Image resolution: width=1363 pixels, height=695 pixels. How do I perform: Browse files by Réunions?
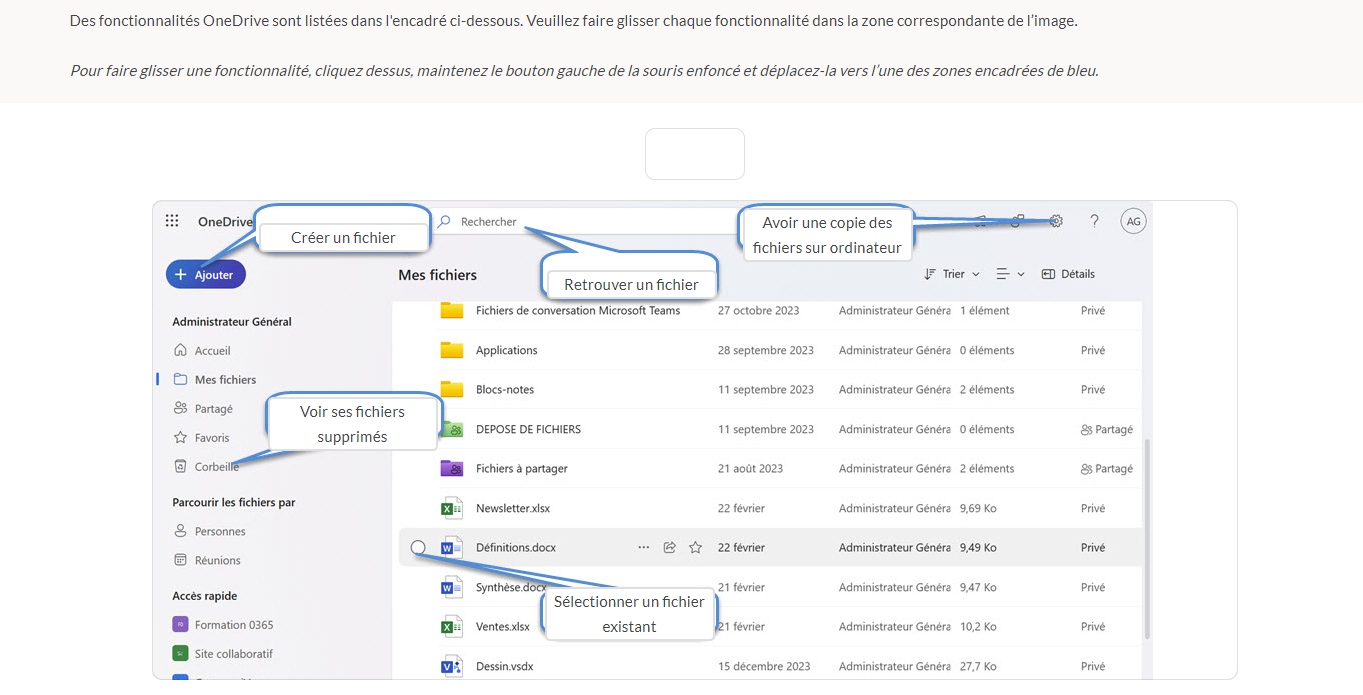pyautogui.click(x=207, y=560)
